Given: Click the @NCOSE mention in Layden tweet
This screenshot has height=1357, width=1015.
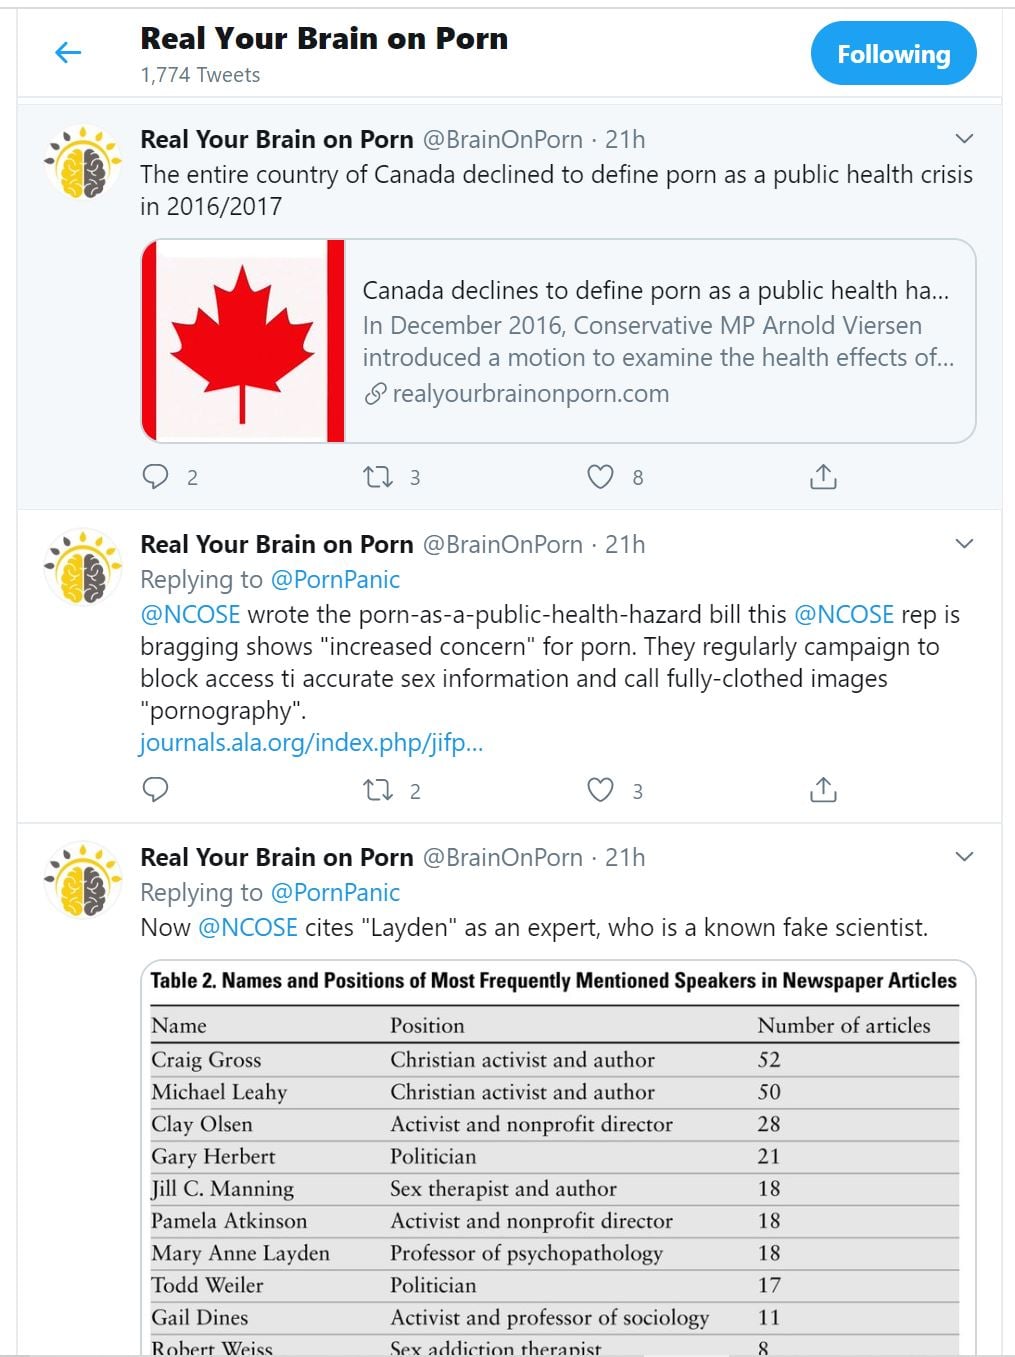Looking at the screenshot, I should [248, 928].
